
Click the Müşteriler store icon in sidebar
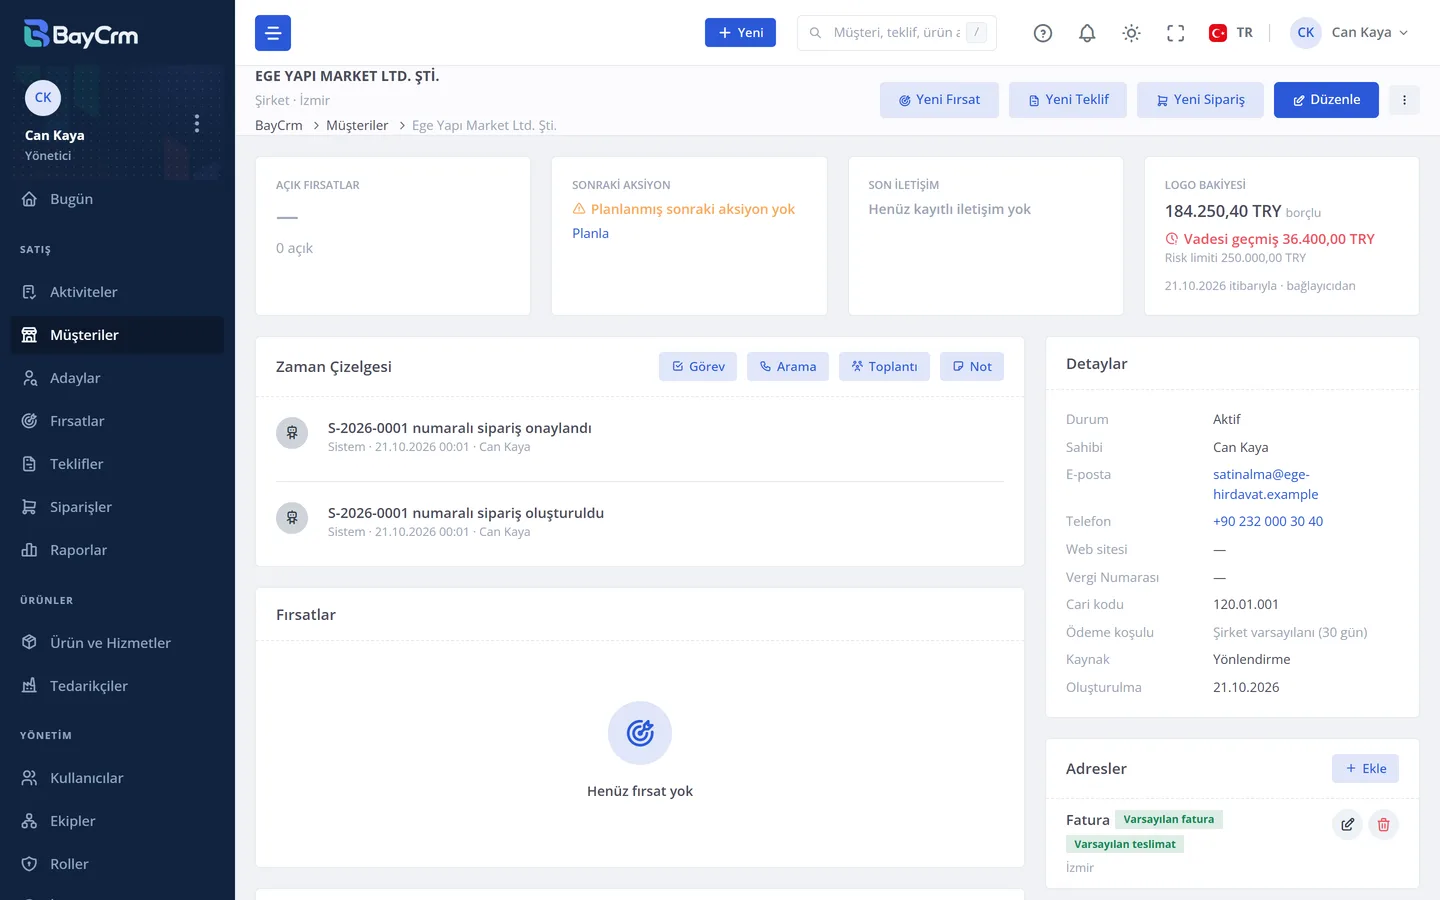(x=30, y=335)
